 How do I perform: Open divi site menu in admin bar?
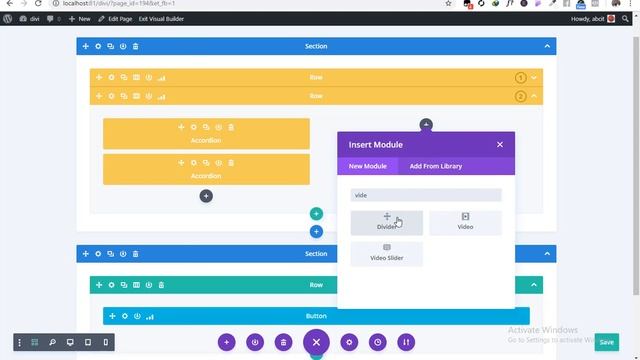coord(30,19)
